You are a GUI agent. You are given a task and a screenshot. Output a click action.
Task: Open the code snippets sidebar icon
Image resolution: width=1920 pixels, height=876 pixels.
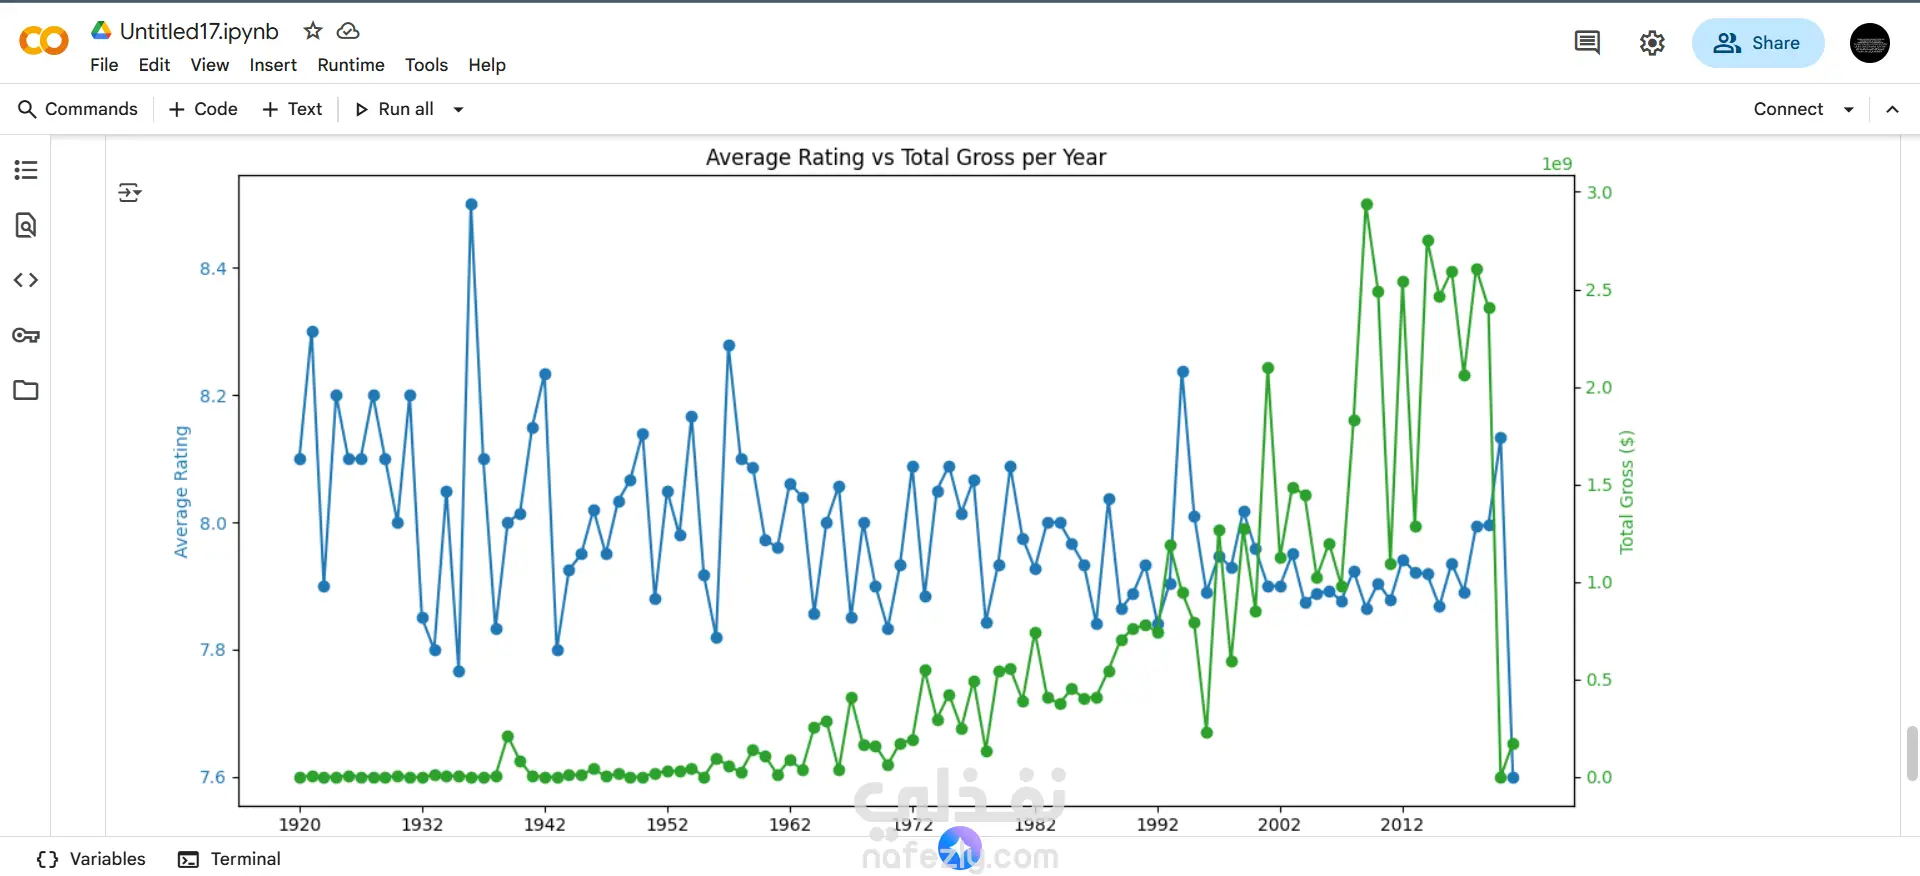[26, 280]
